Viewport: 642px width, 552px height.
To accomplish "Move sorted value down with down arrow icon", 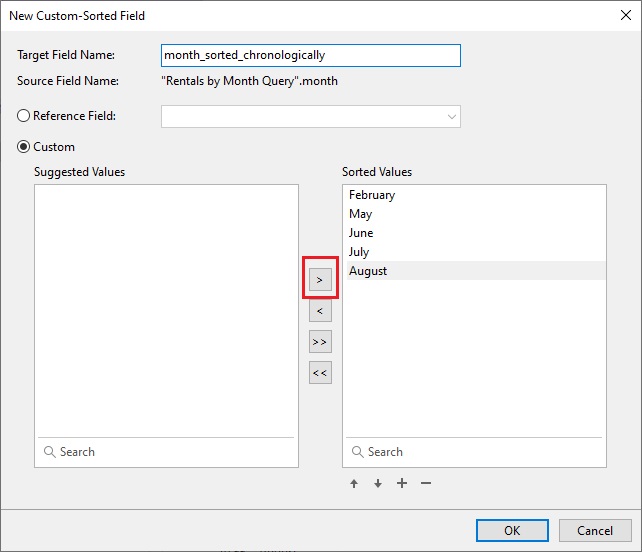I will click(378, 484).
